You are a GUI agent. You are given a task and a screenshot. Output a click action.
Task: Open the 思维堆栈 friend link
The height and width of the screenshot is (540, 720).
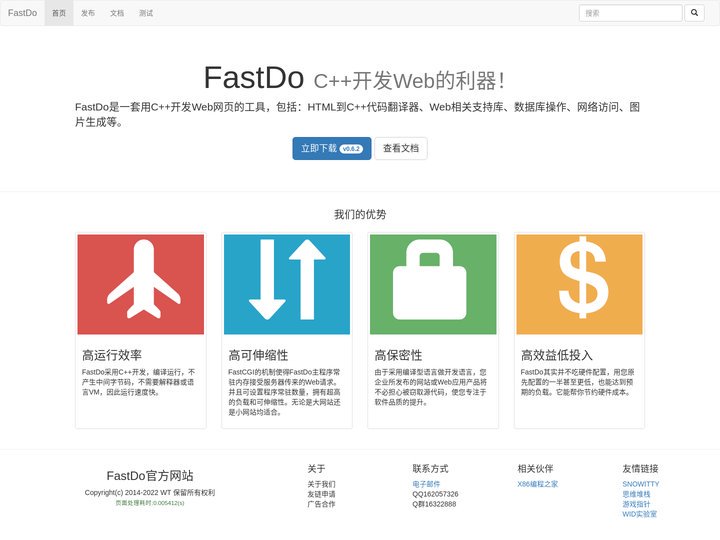pyautogui.click(x=636, y=494)
